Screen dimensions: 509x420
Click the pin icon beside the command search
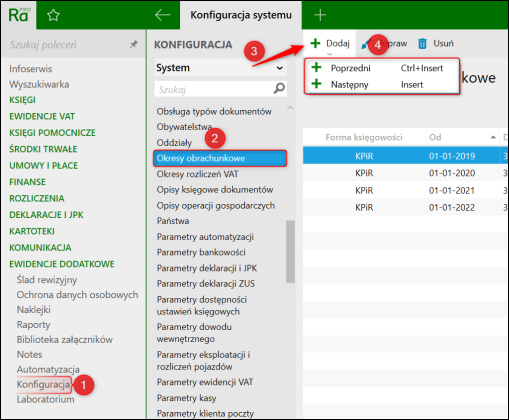click(x=134, y=44)
